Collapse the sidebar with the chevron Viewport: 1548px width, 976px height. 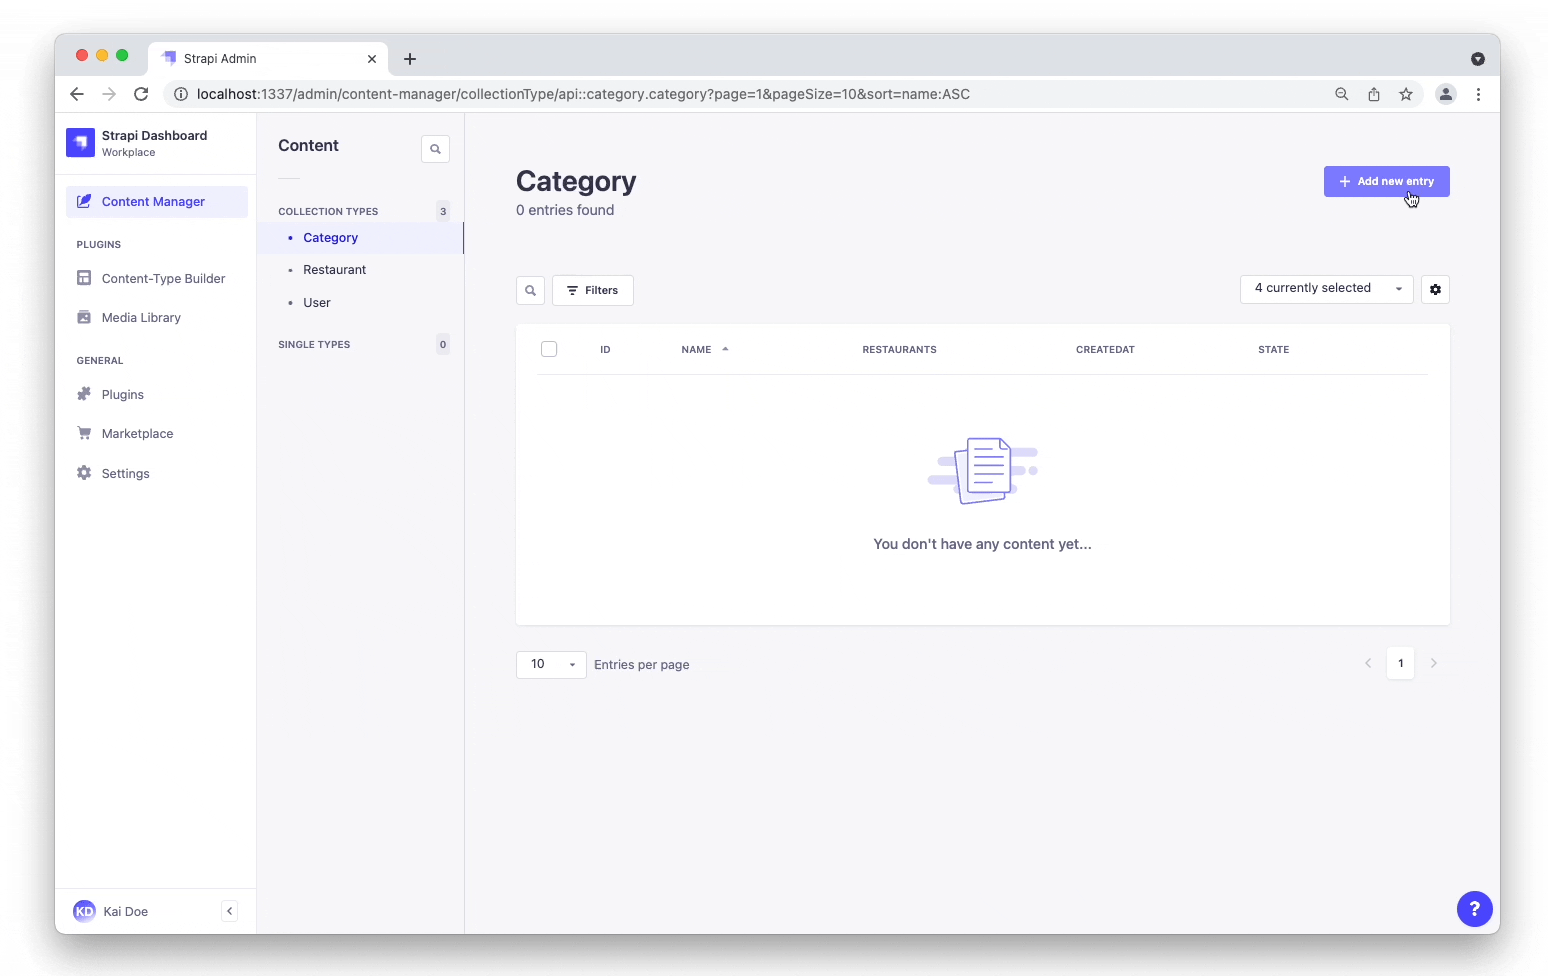coord(229,911)
